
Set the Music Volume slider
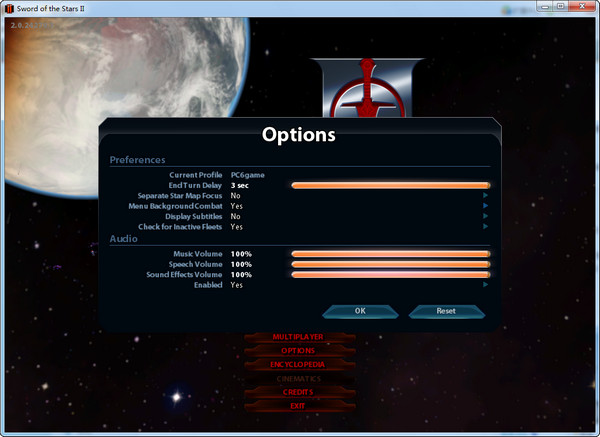pos(390,254)
